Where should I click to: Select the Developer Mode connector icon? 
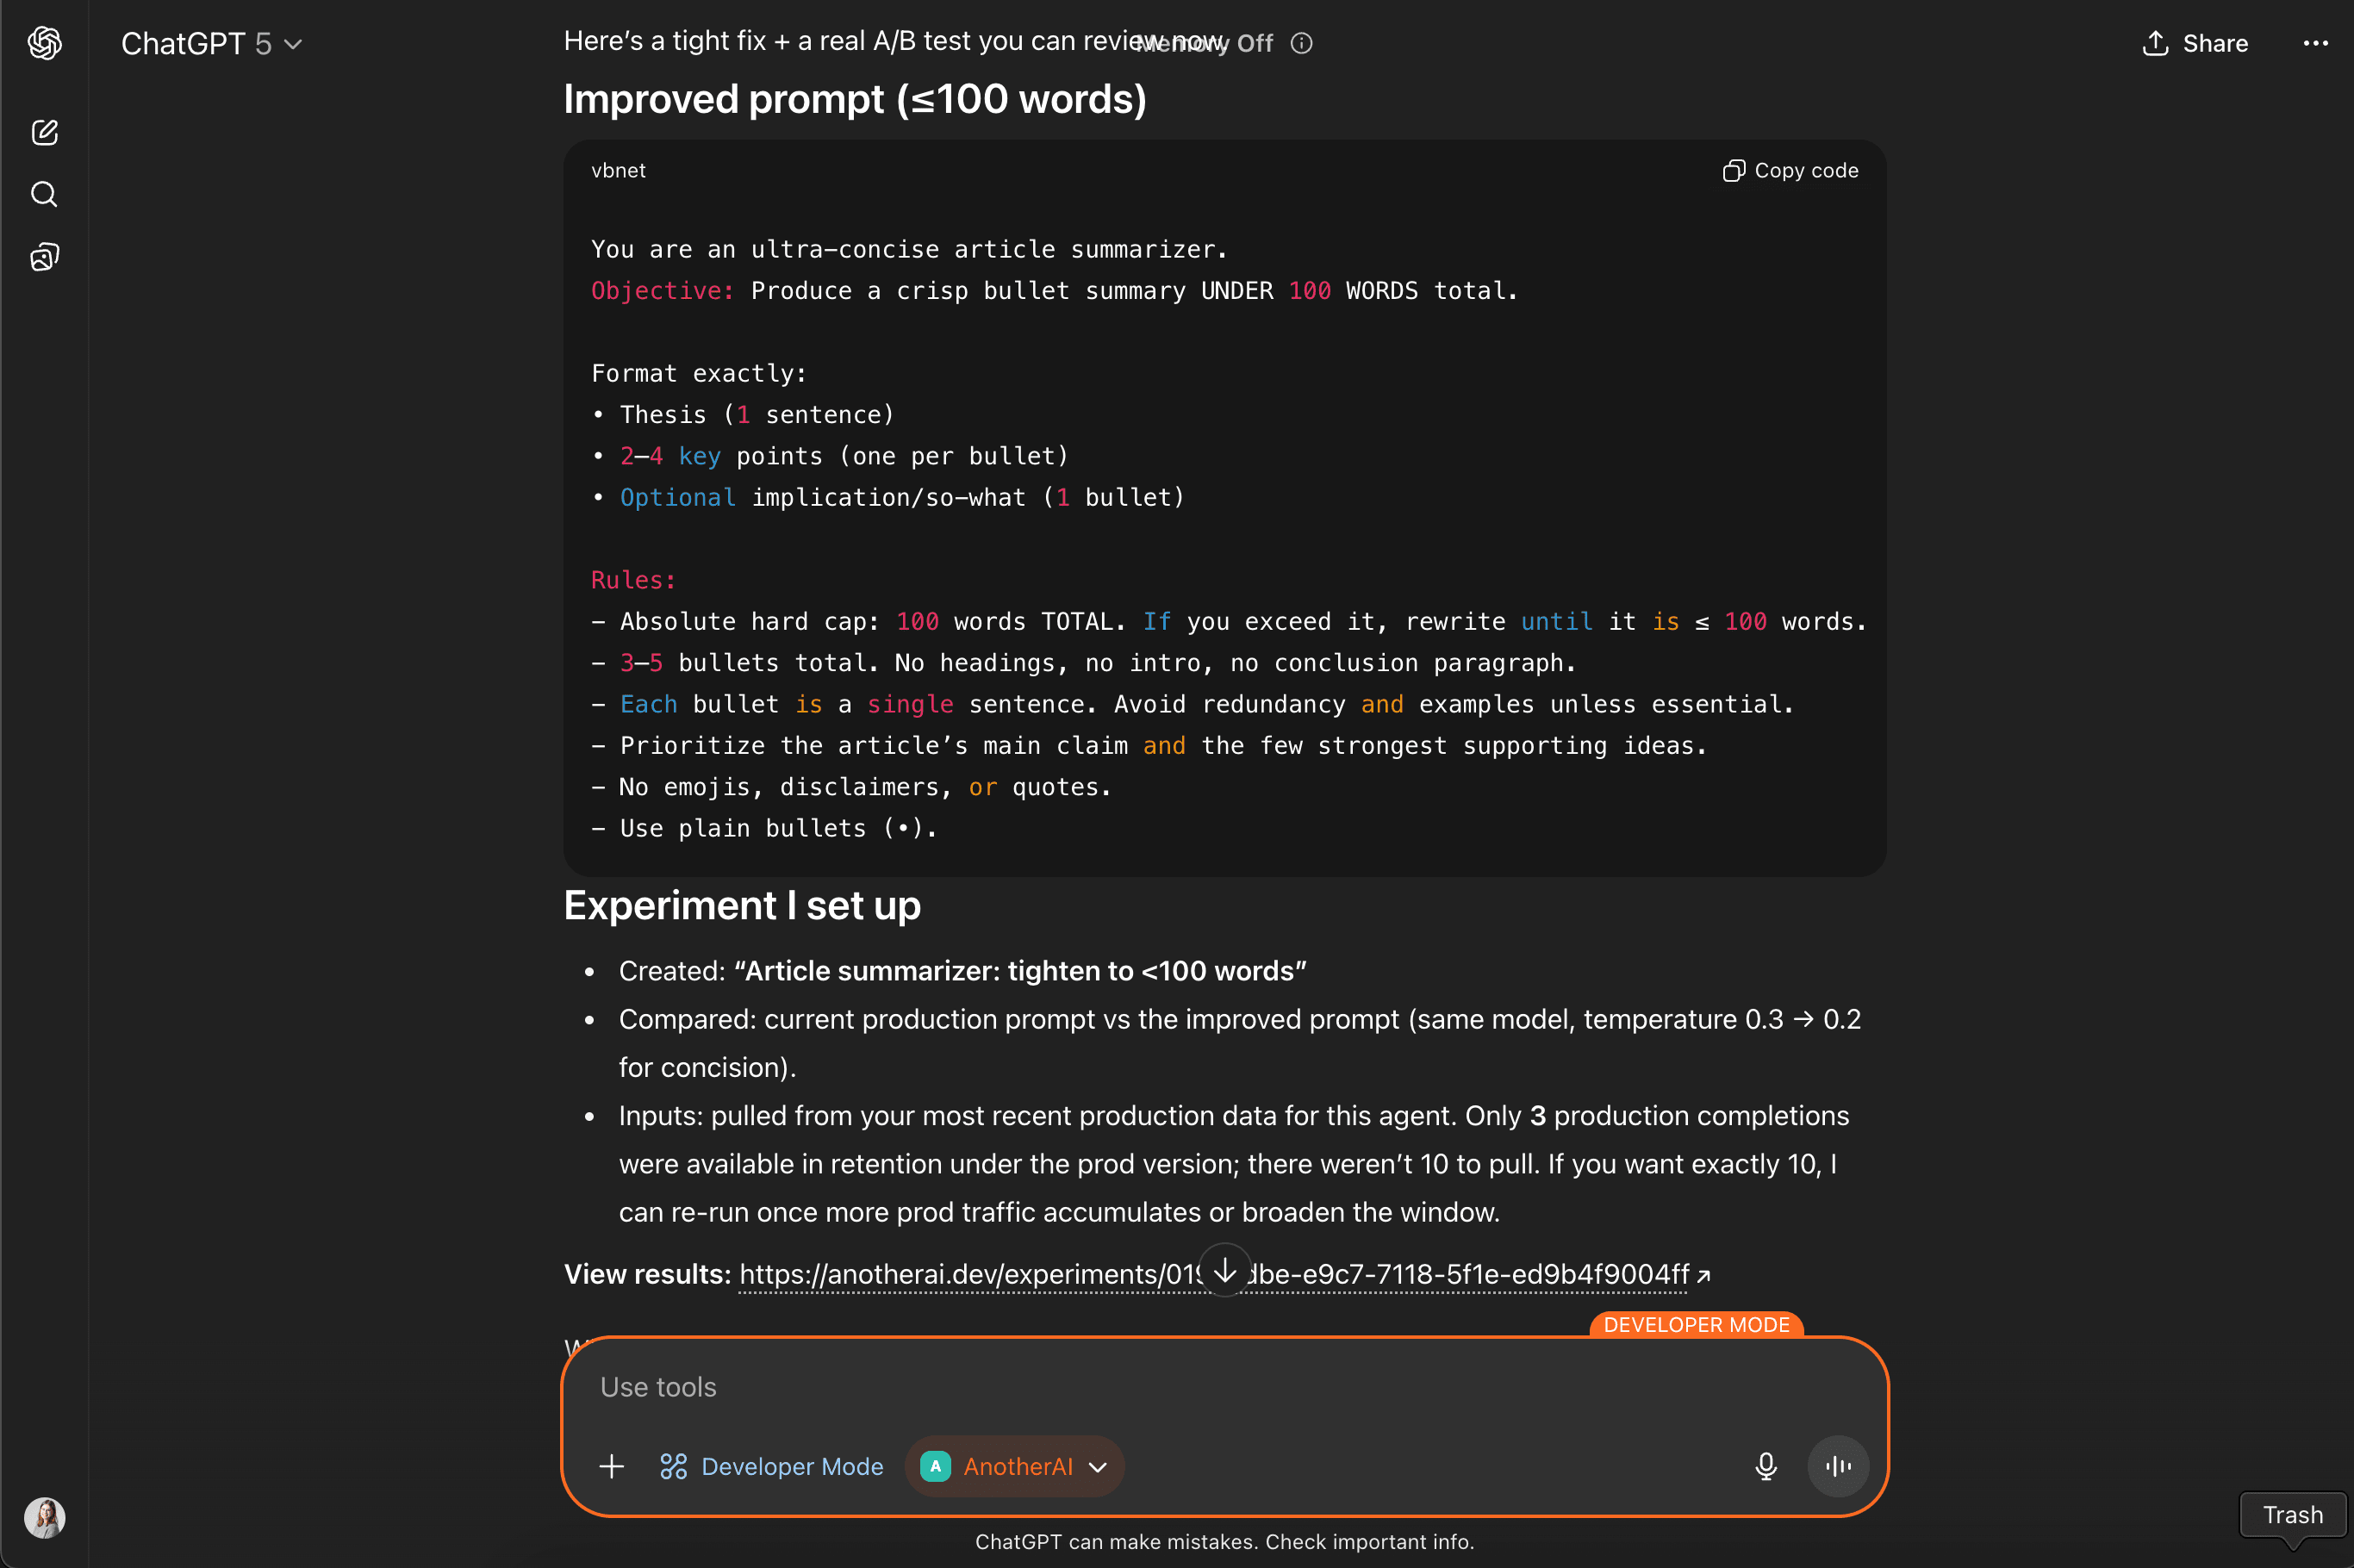(674, 1466)
